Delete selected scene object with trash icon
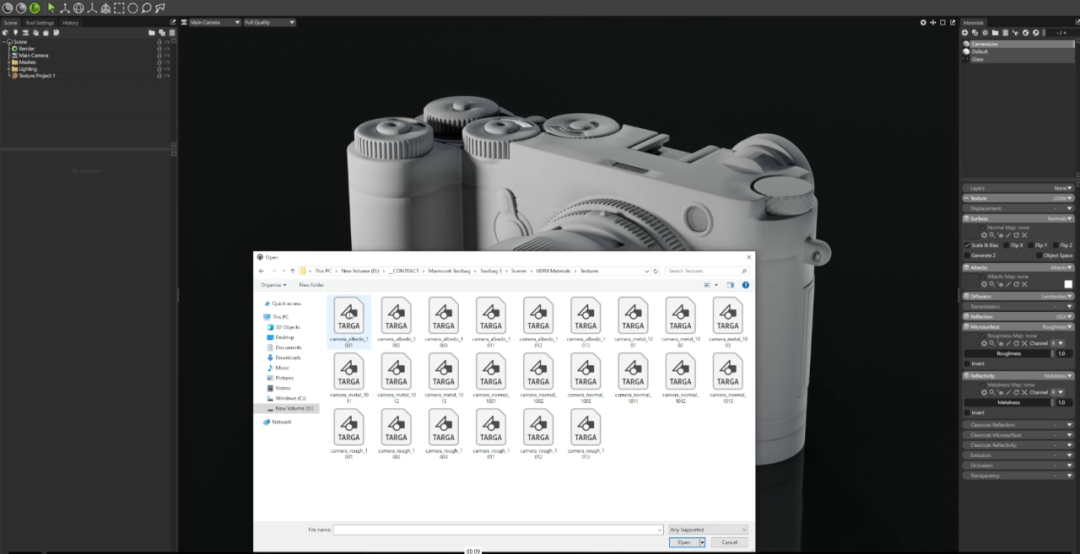1080x554 pixels. coord(172,32)
